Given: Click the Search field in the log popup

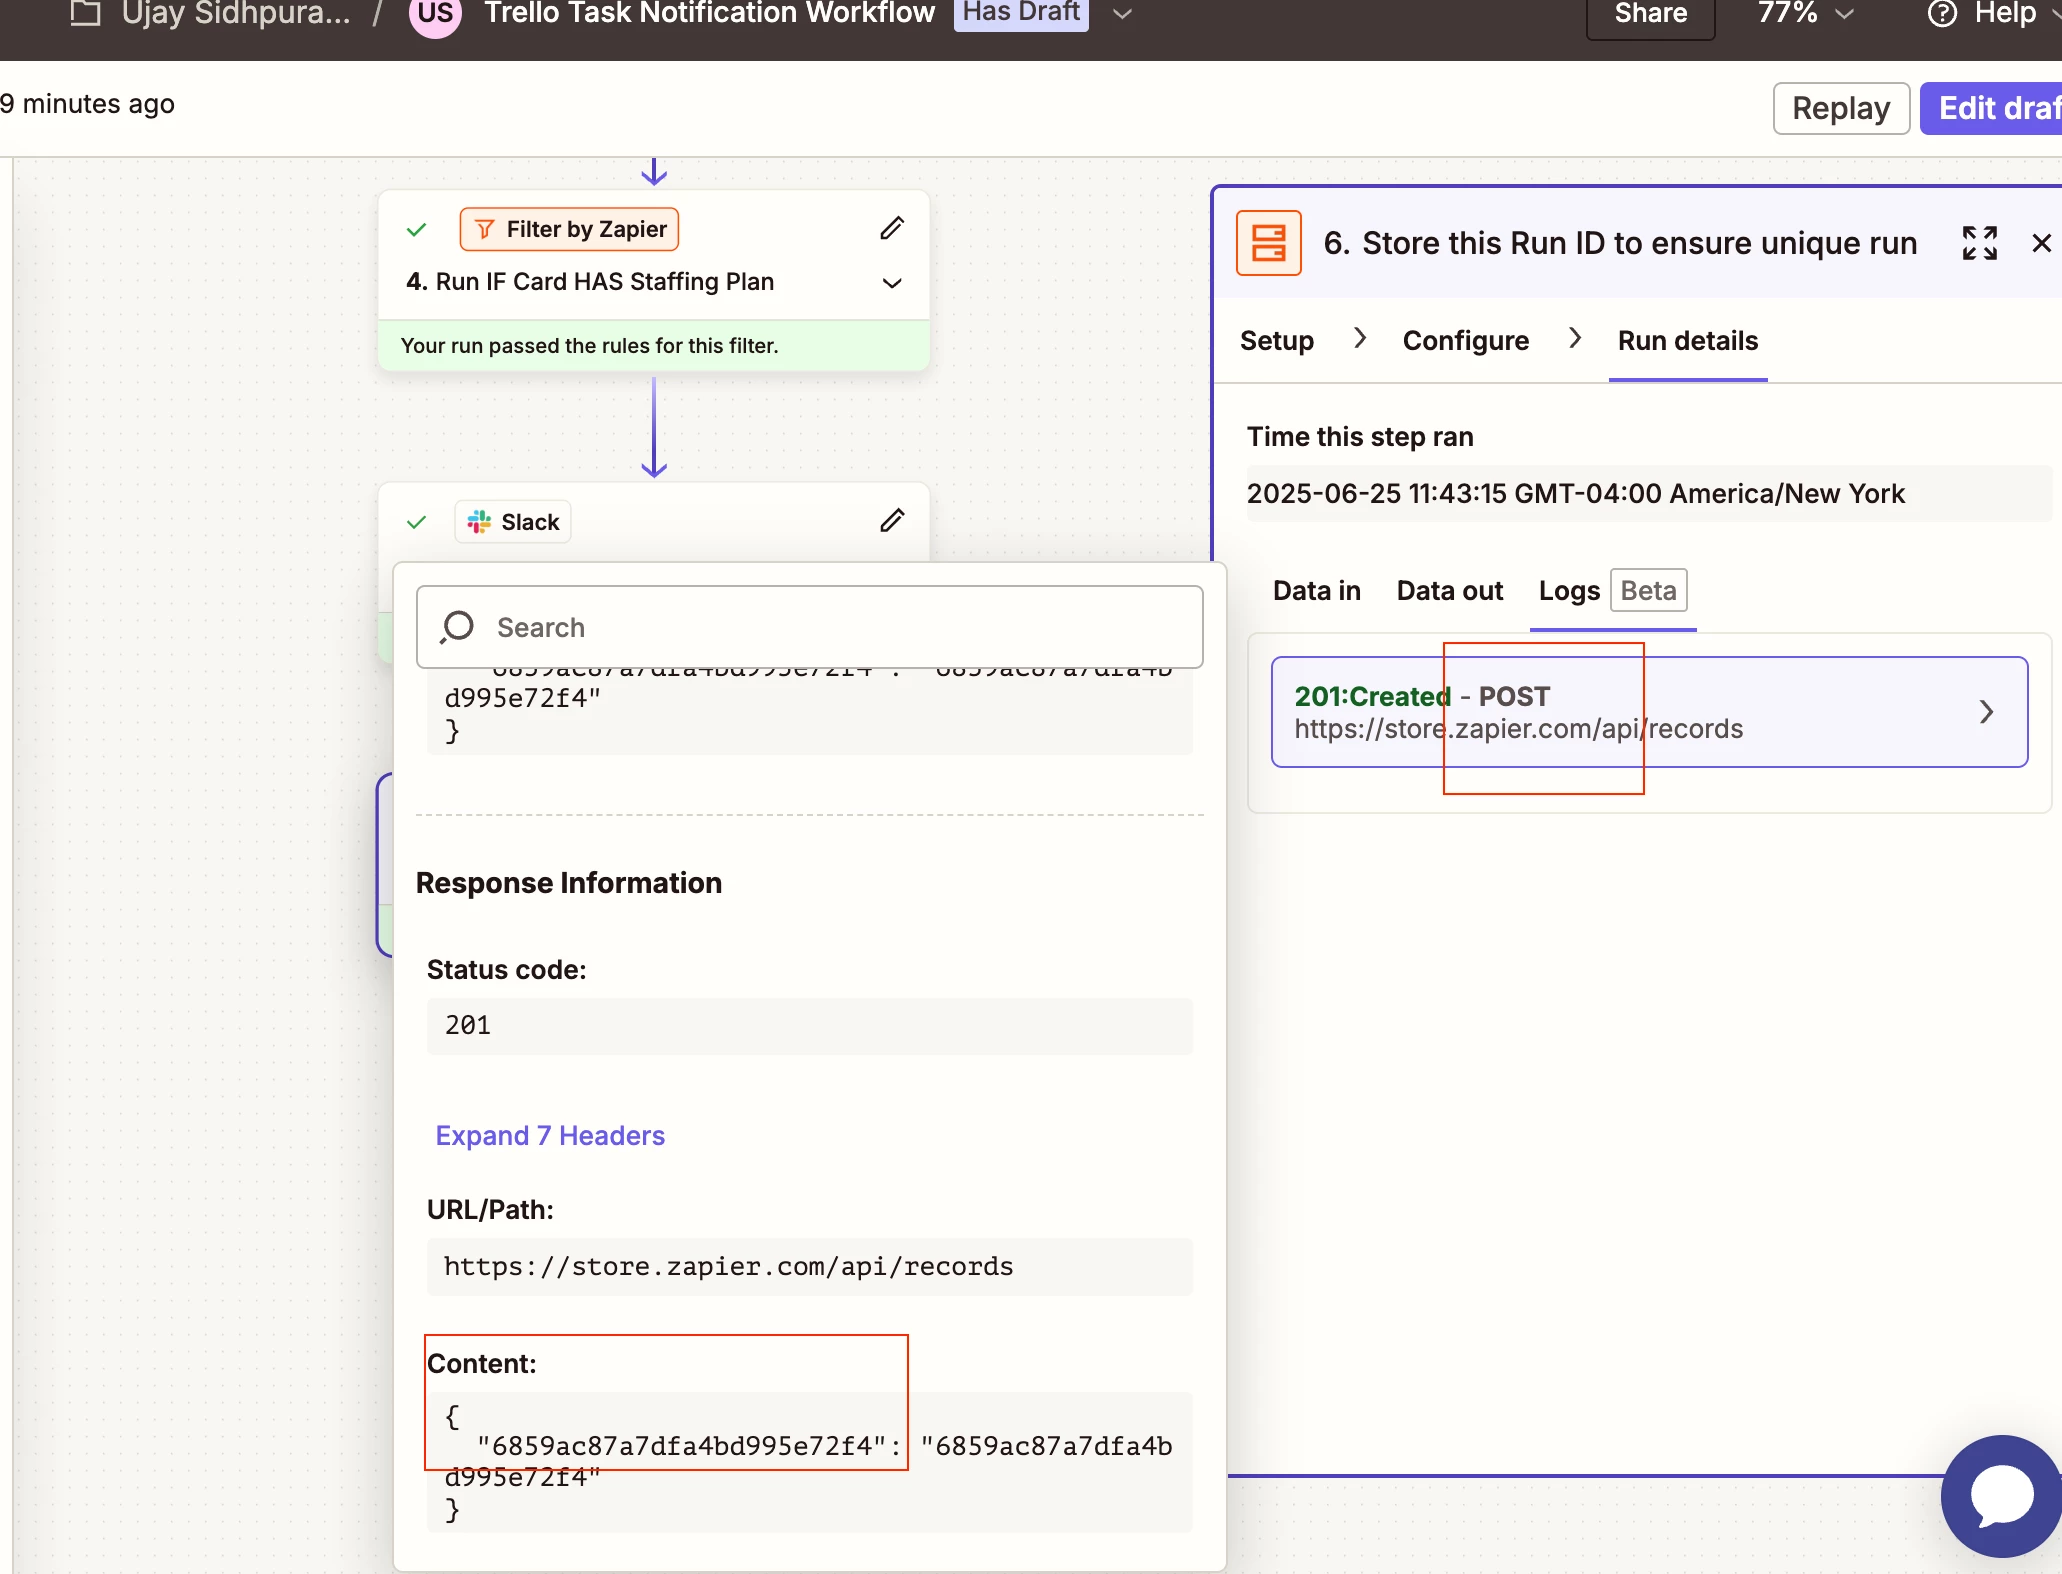Looking at the screenshot, I should click(809, 627).
